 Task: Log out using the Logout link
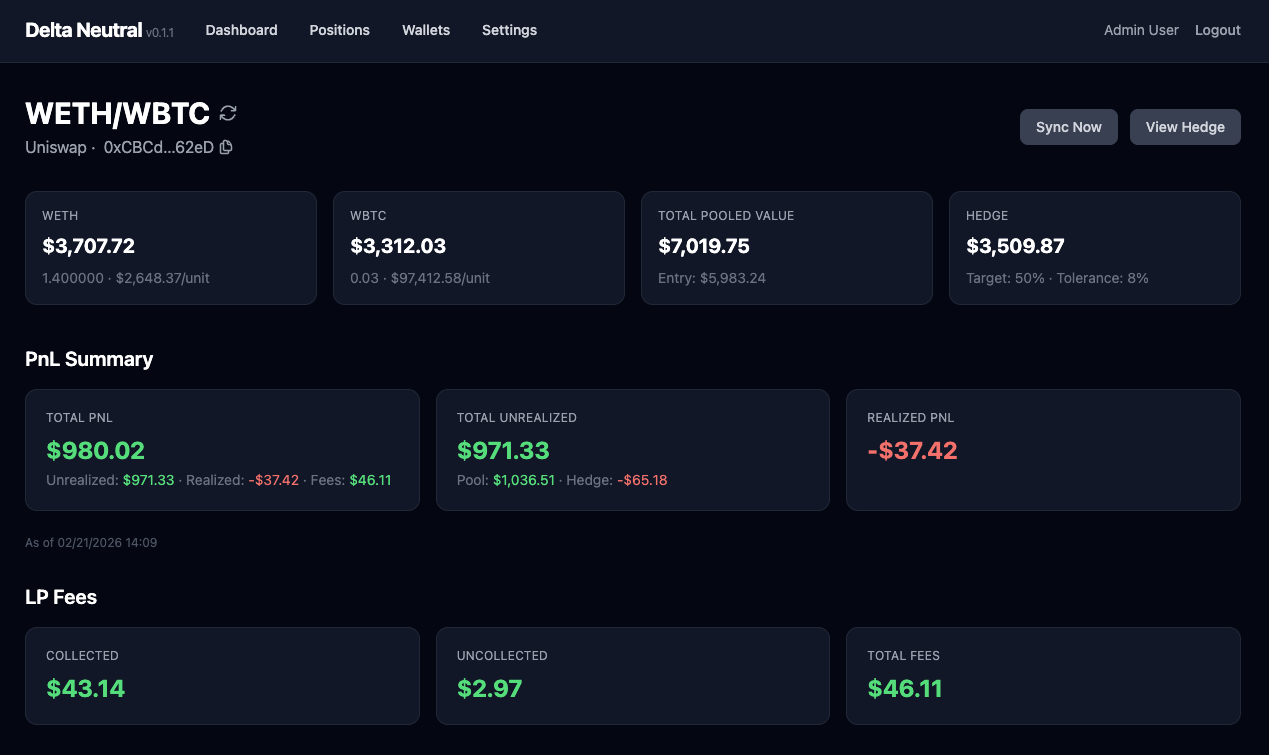coord(1217,30)
